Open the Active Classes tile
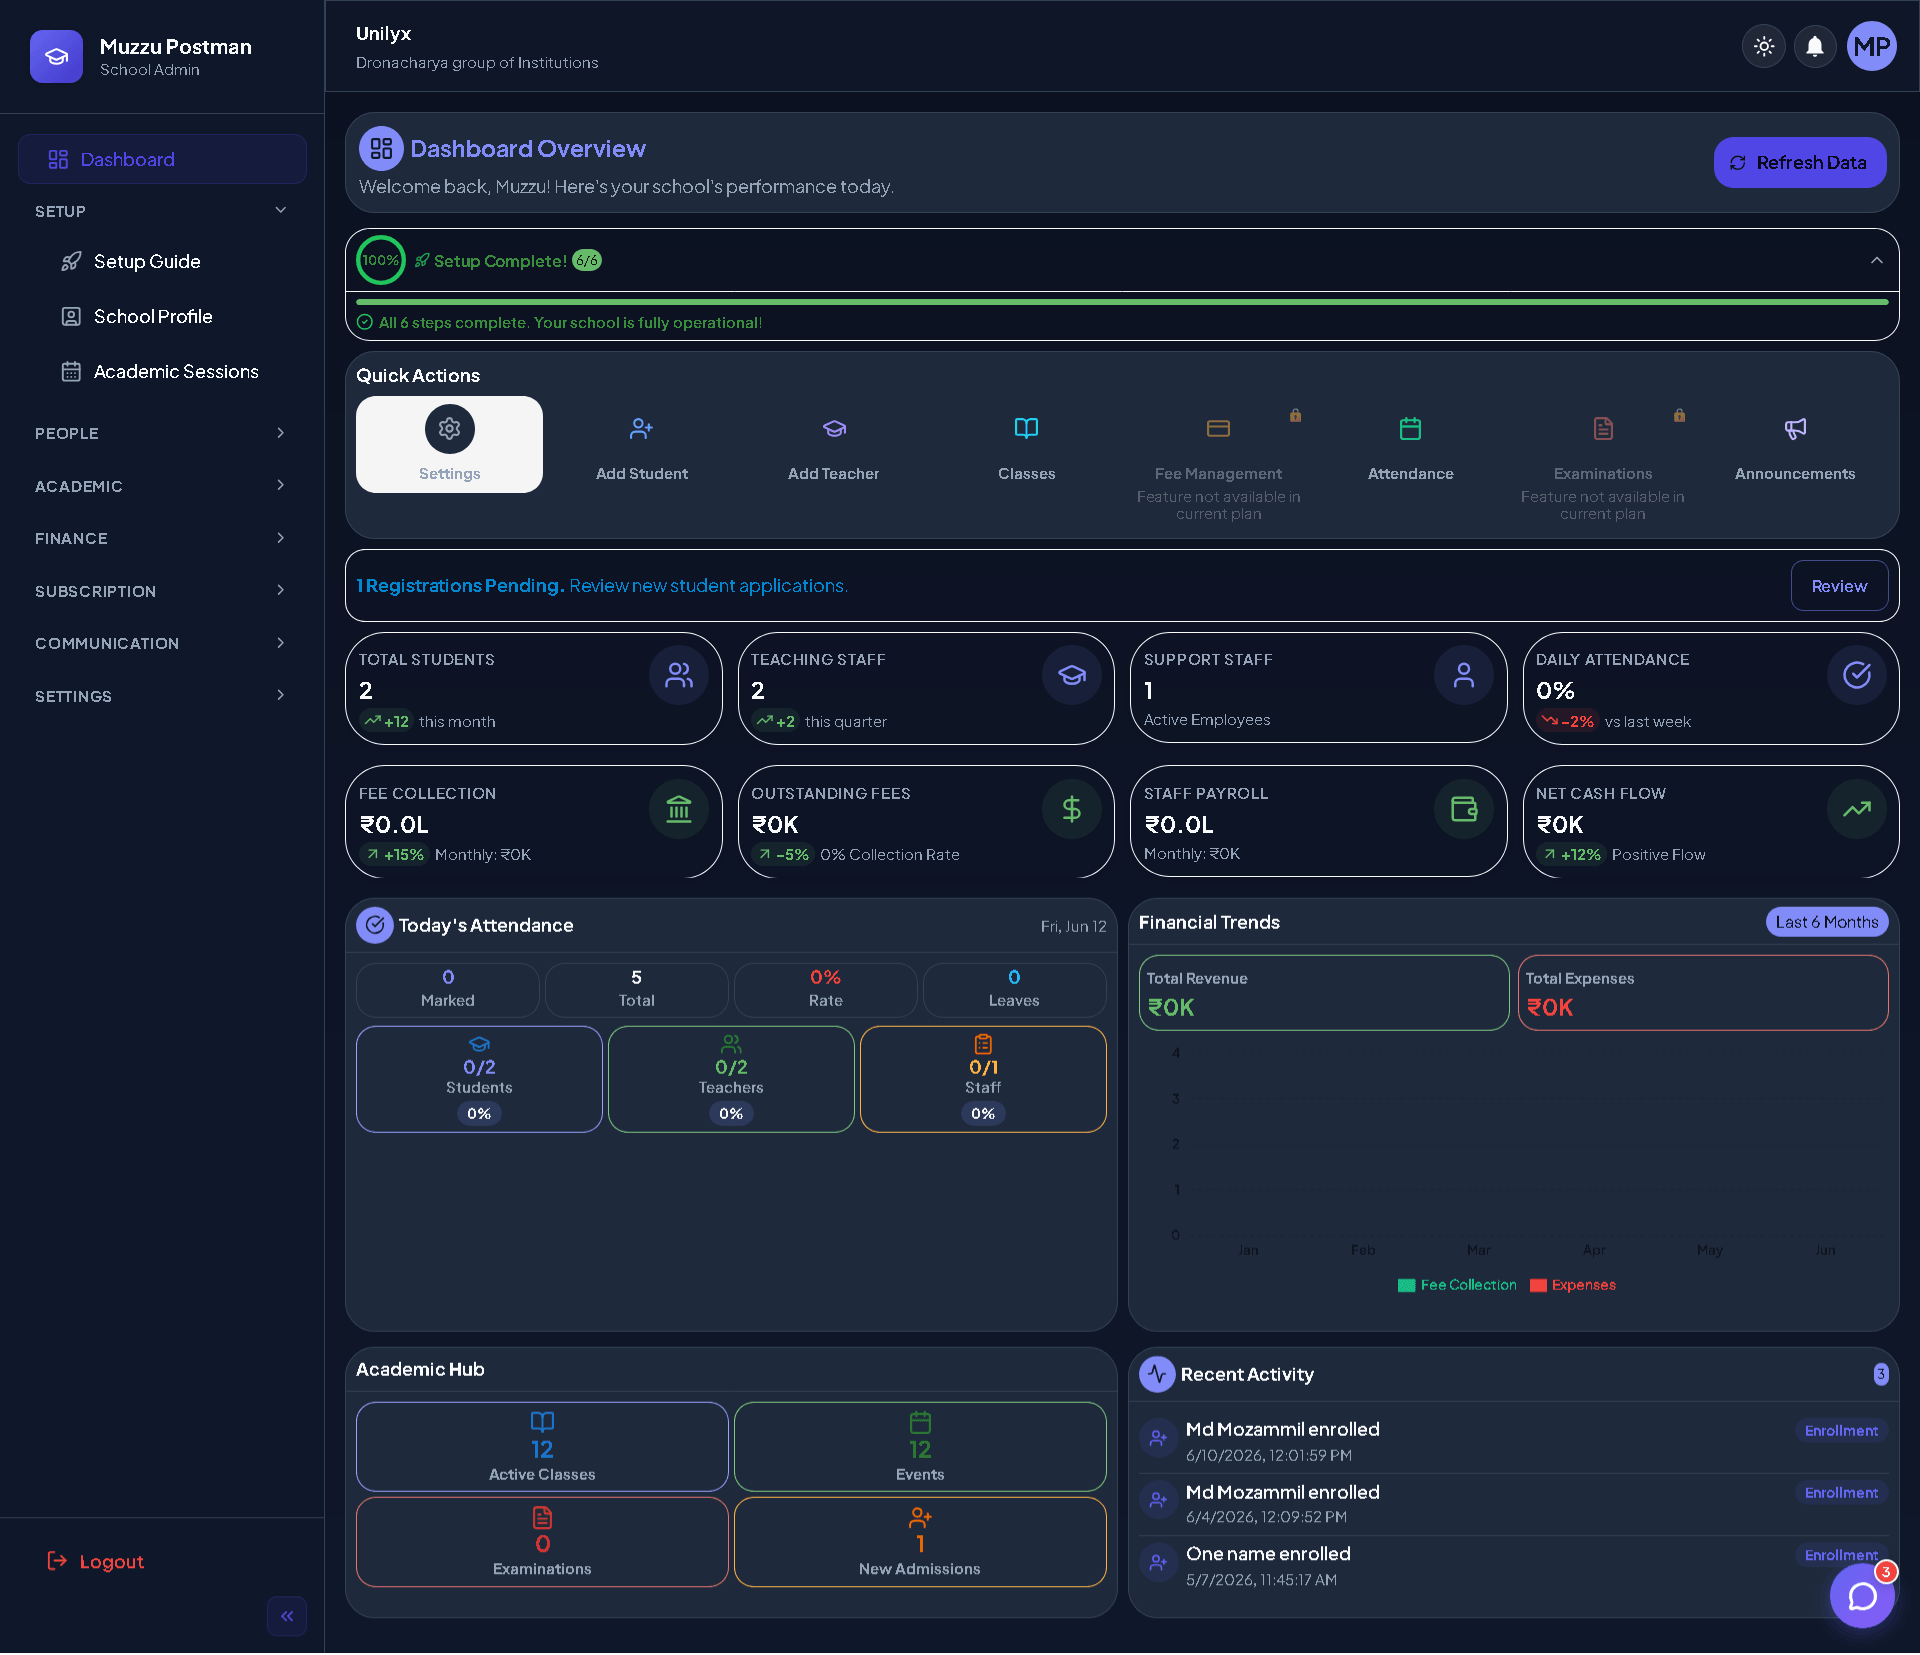Screen dimensions: 1920x1655 542,1446
